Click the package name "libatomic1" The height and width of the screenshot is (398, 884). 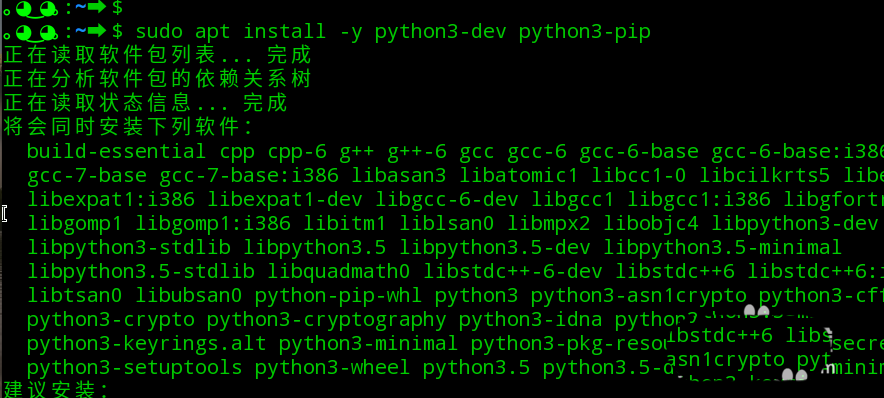pos(518,175)
